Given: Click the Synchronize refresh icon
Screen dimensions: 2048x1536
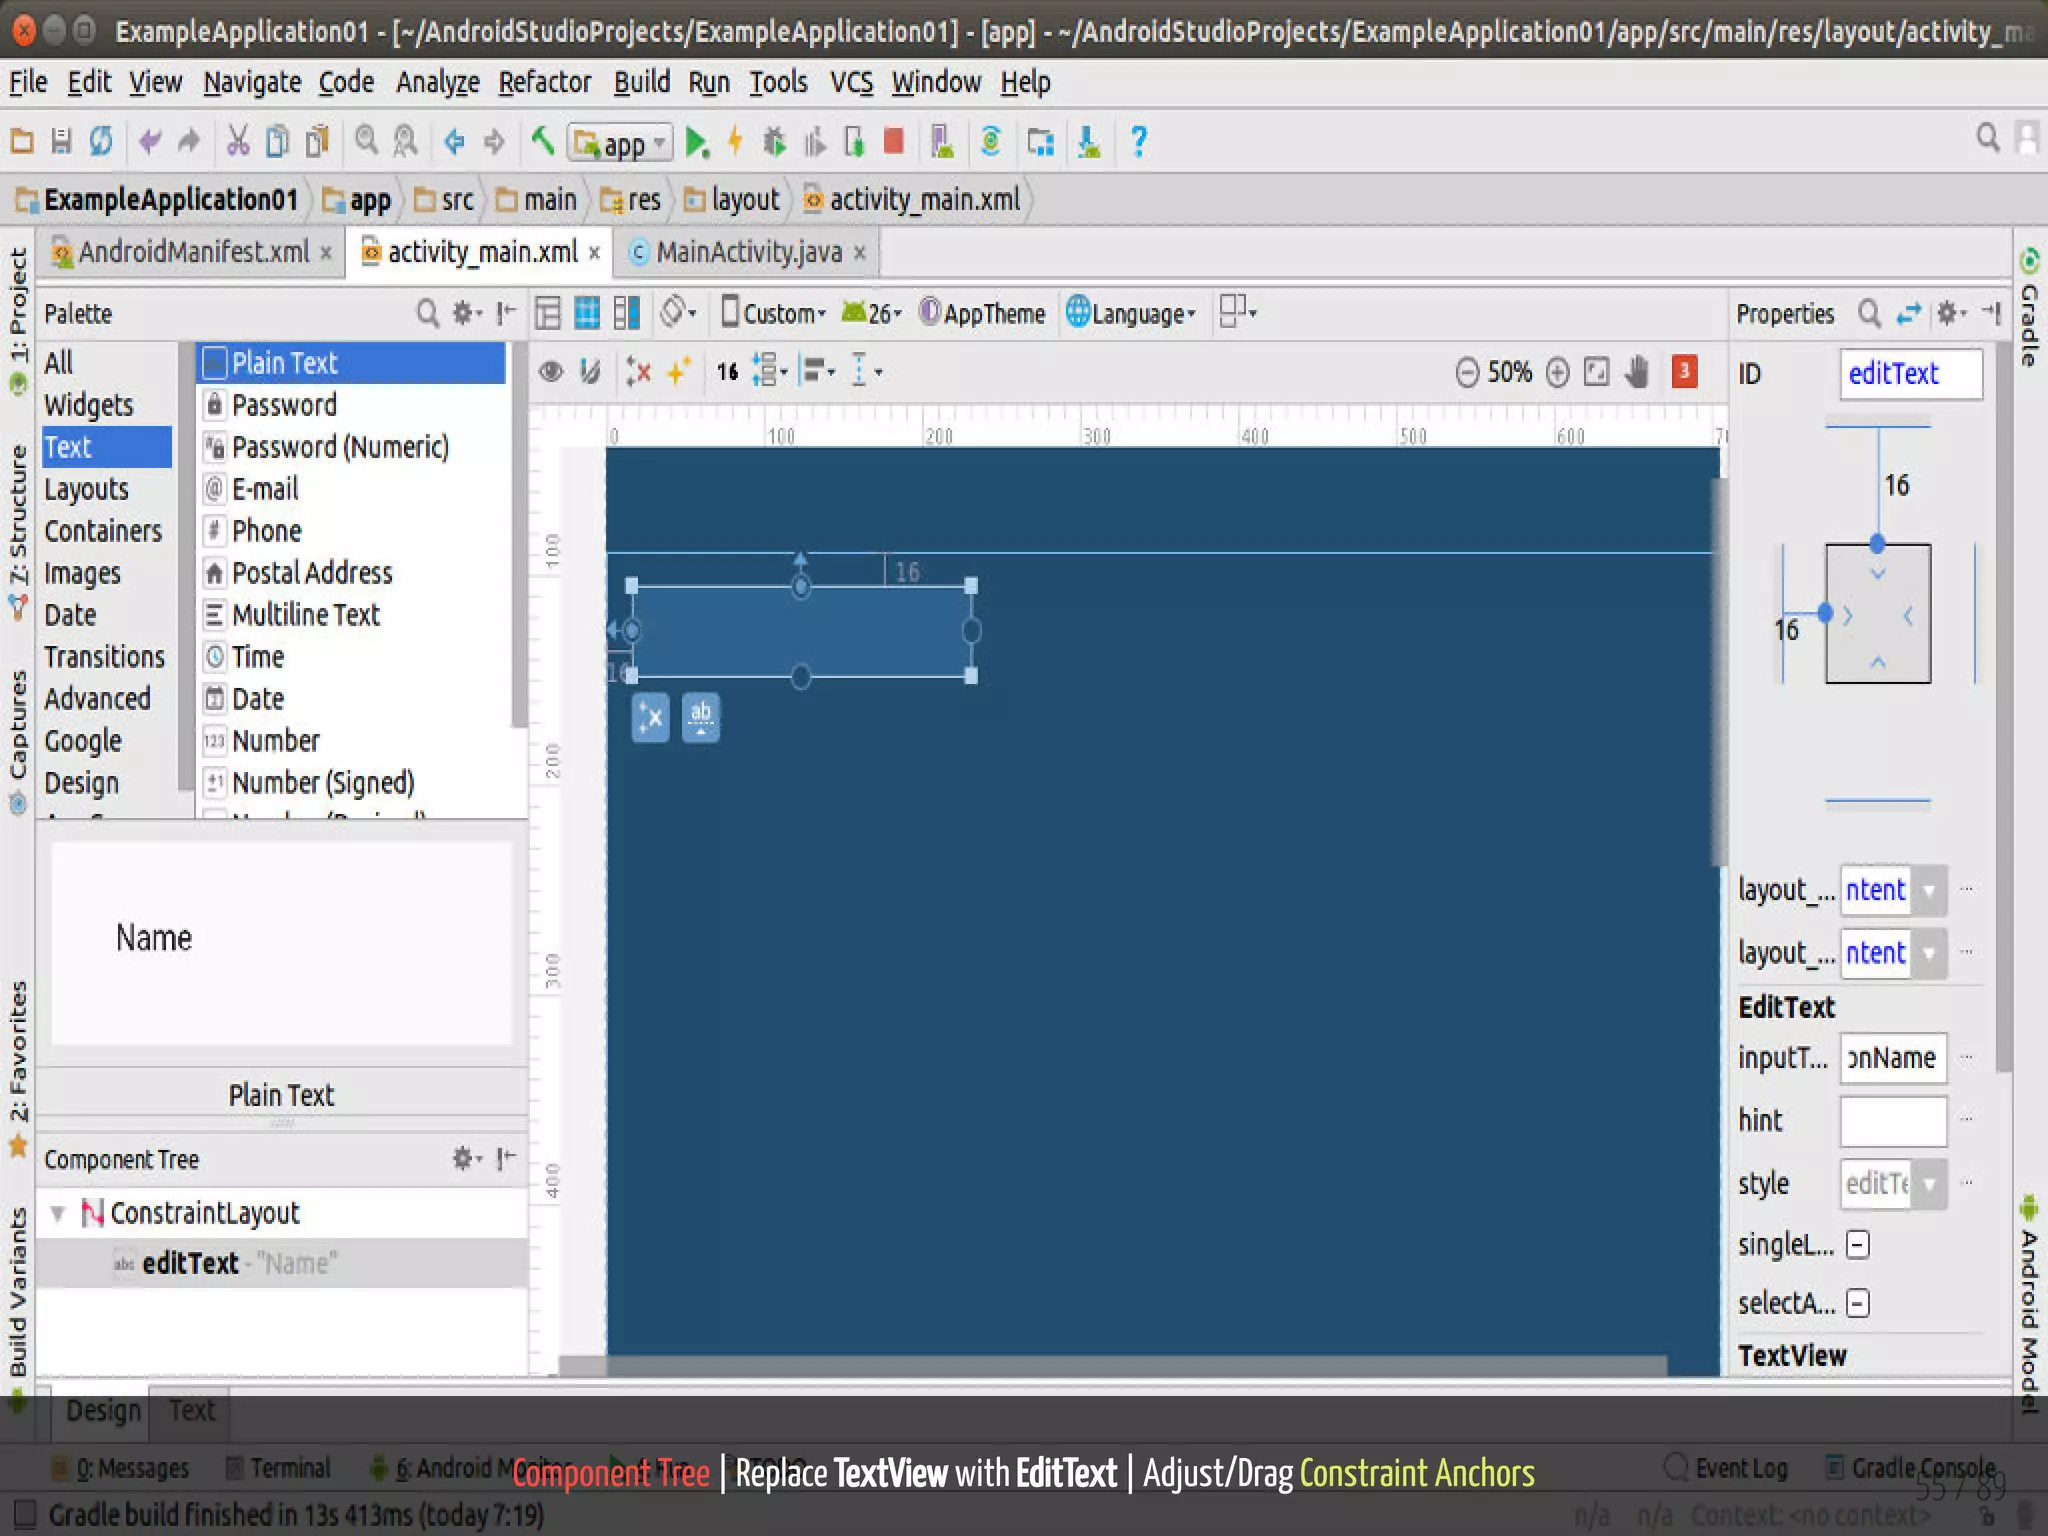Looking at the screenshot, I should 101,142.
